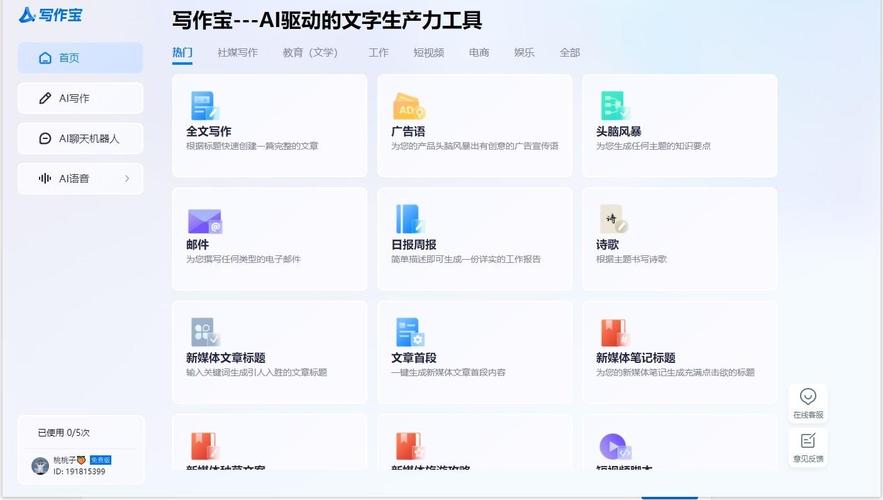Screen dimensions: 883x500
Task: Click the 新媒体笔记标题 red book icon
Action: (613, 332)
